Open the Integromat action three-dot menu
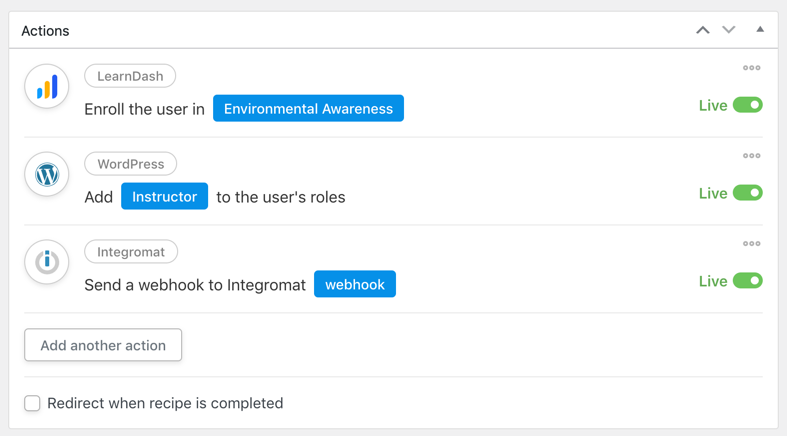 pyautogui.click(x=751, y=244)
